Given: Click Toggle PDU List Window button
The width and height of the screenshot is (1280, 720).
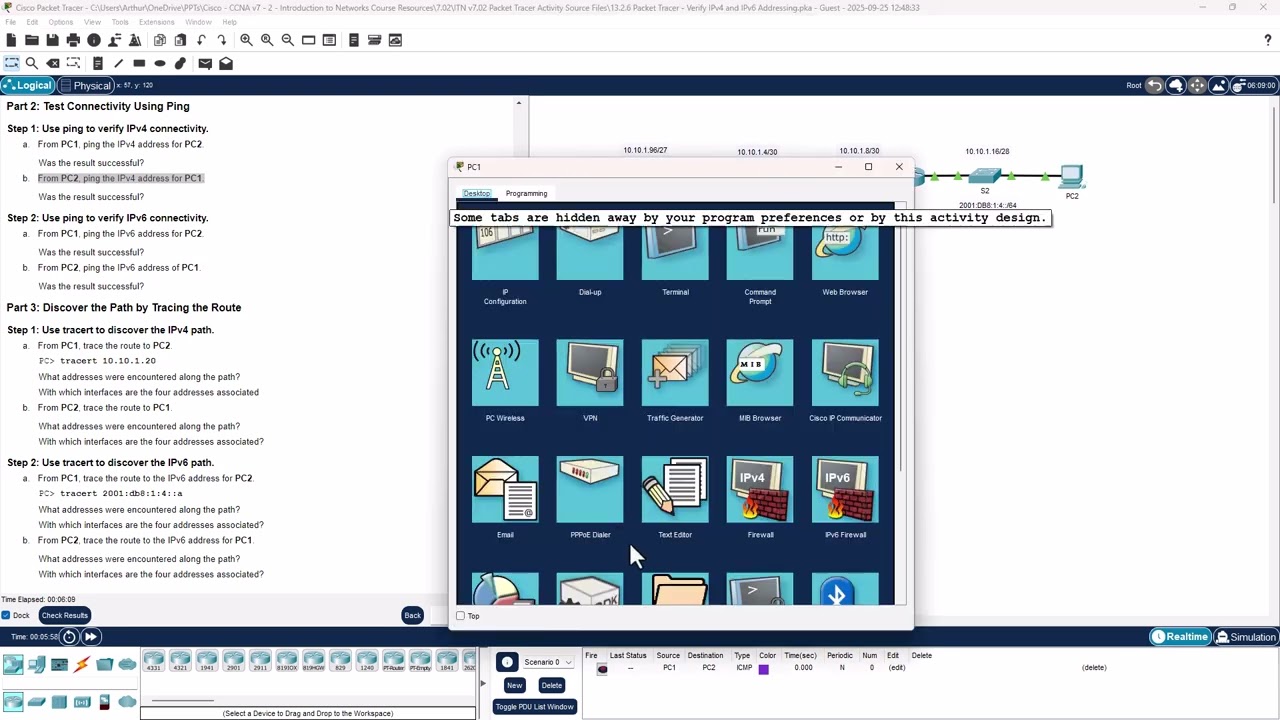Looking at the screenshot, I should [x=534, y=706].
